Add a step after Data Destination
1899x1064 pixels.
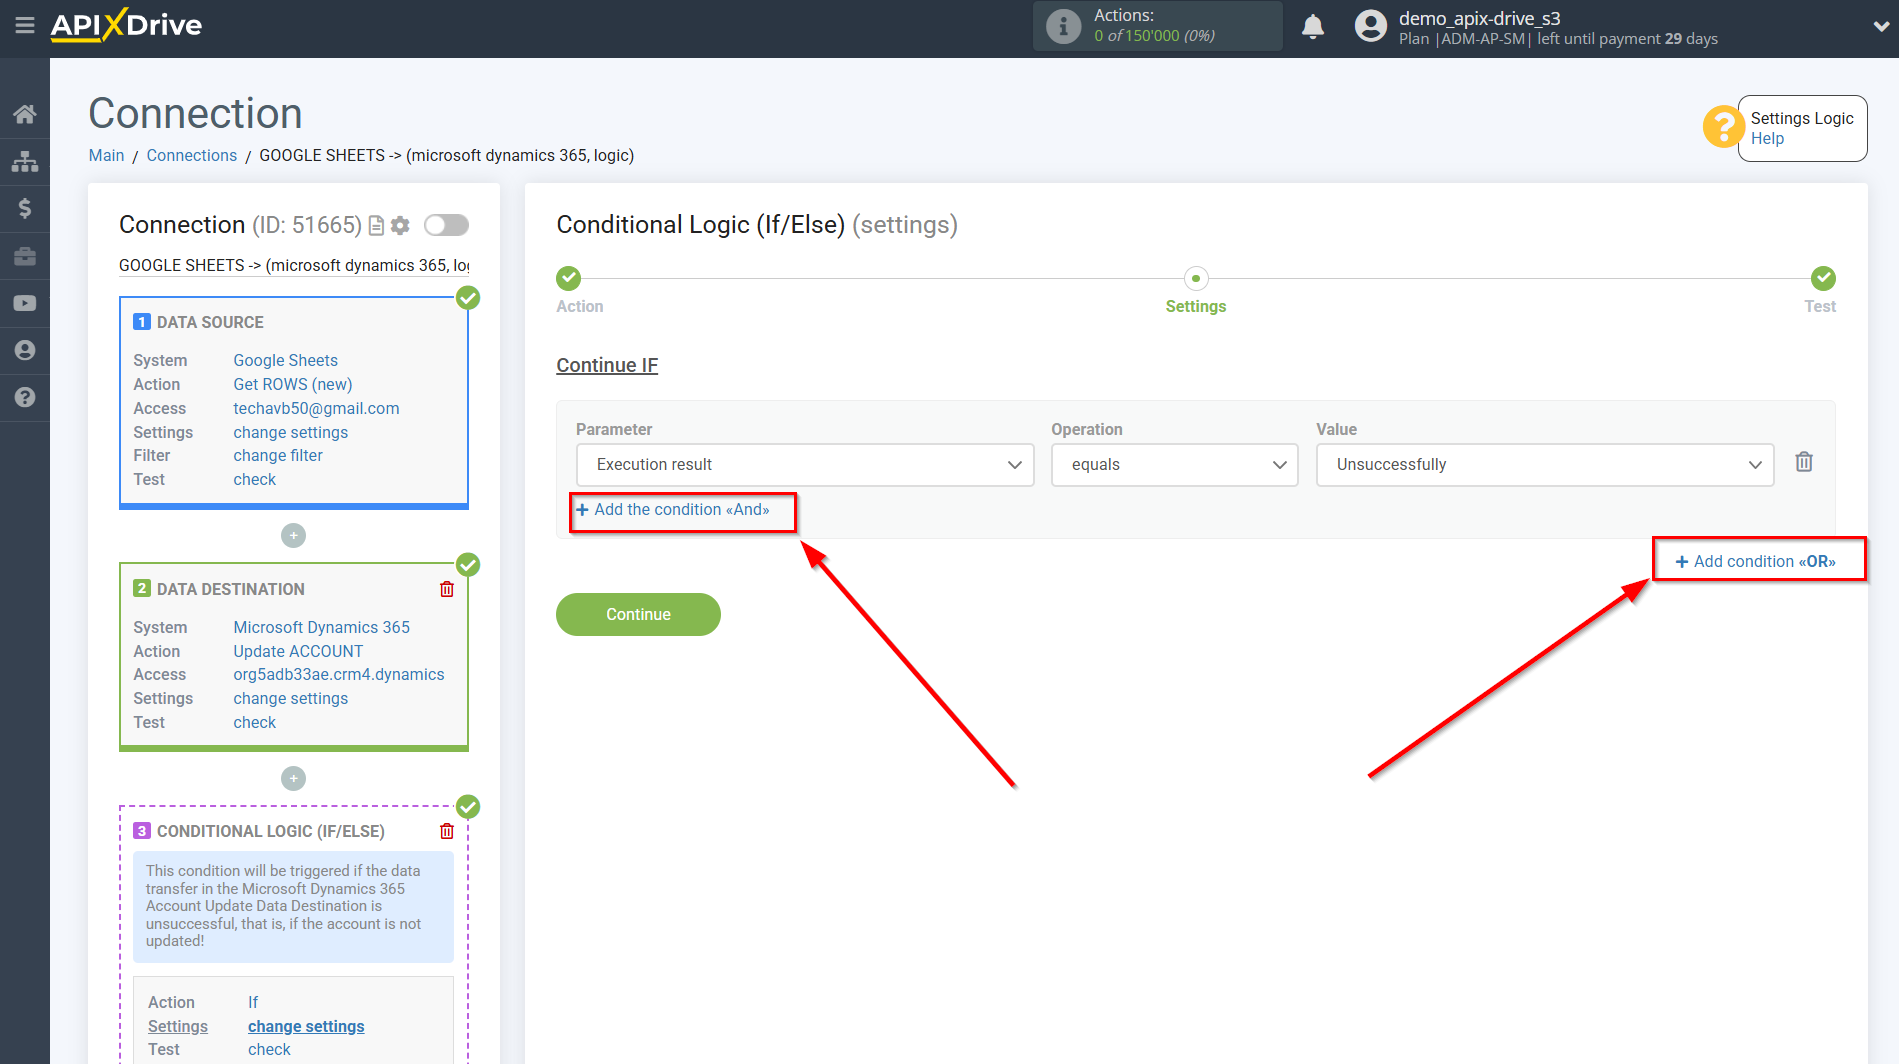point(293,778)
